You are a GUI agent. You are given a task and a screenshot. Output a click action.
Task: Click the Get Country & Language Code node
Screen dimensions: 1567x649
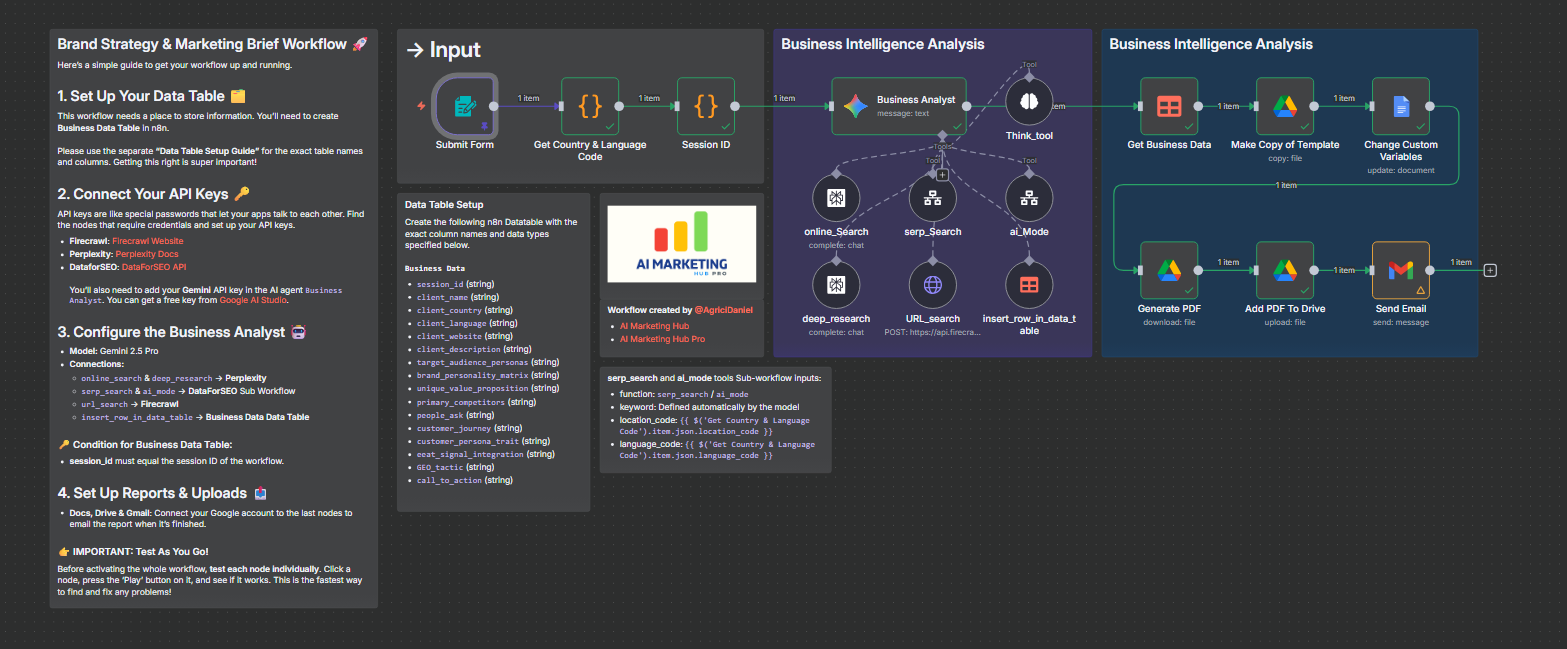tap(589, 106)
